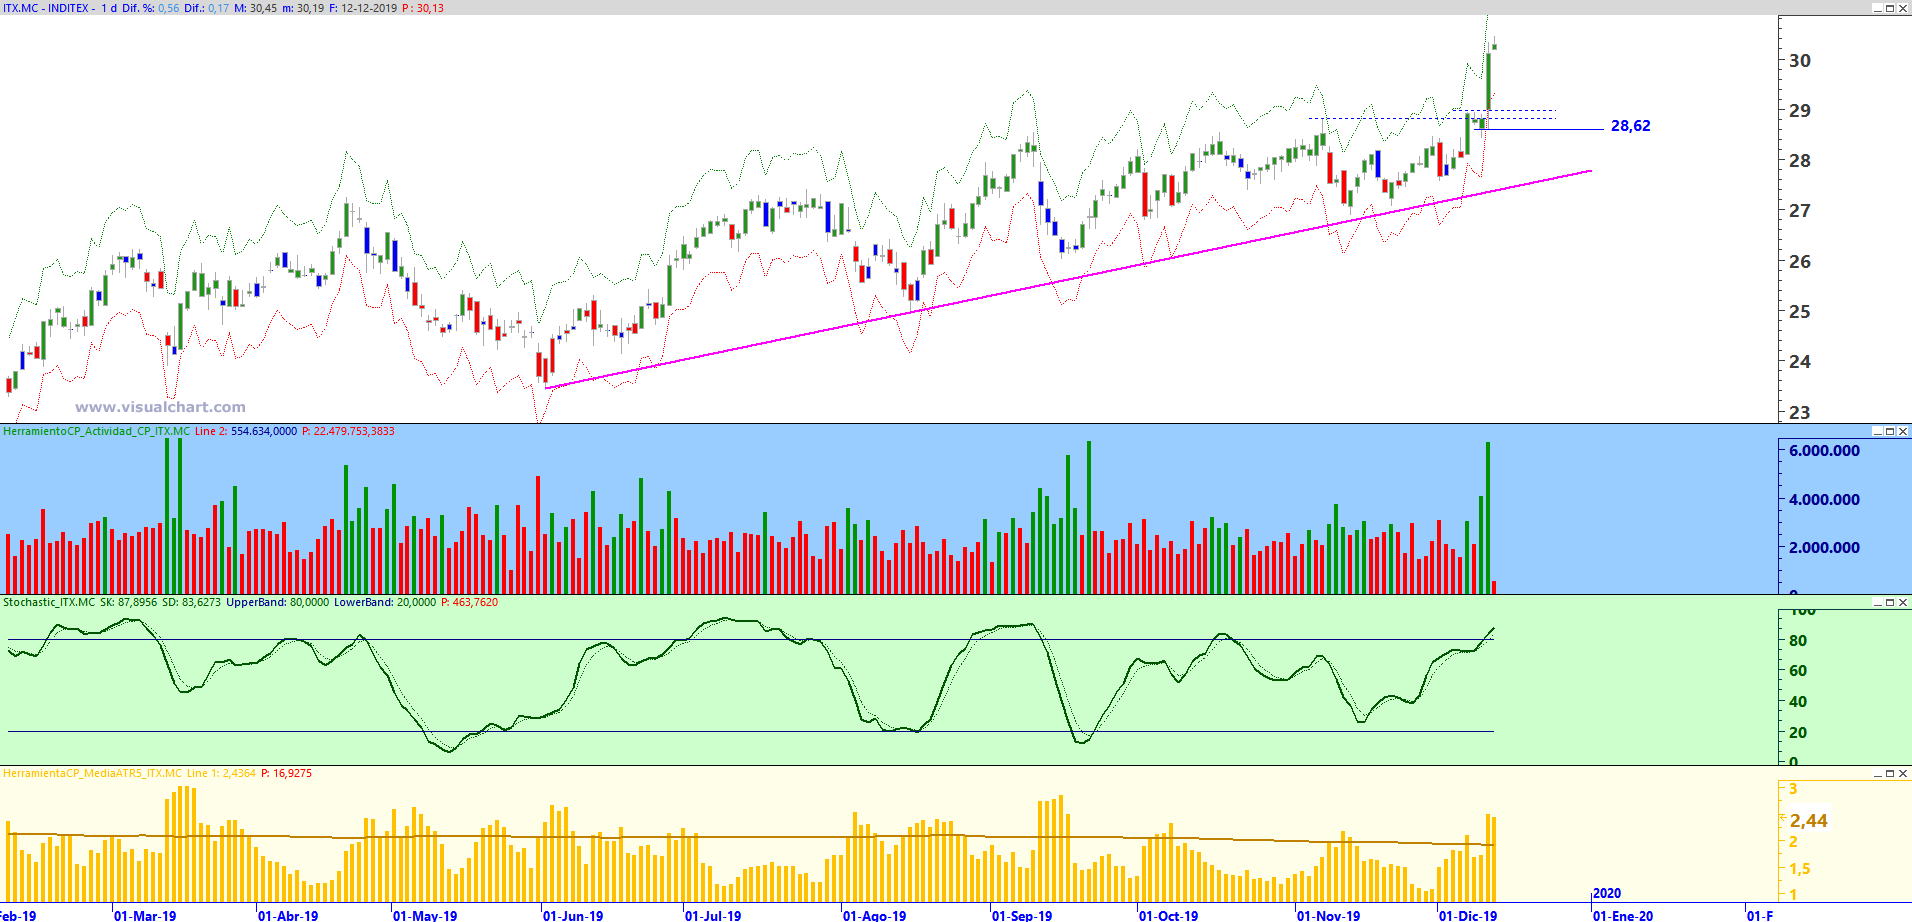Close the Actividad volume indicator panel
1912x922 pixels.
pyautogui.click(x=1903, y=431)
